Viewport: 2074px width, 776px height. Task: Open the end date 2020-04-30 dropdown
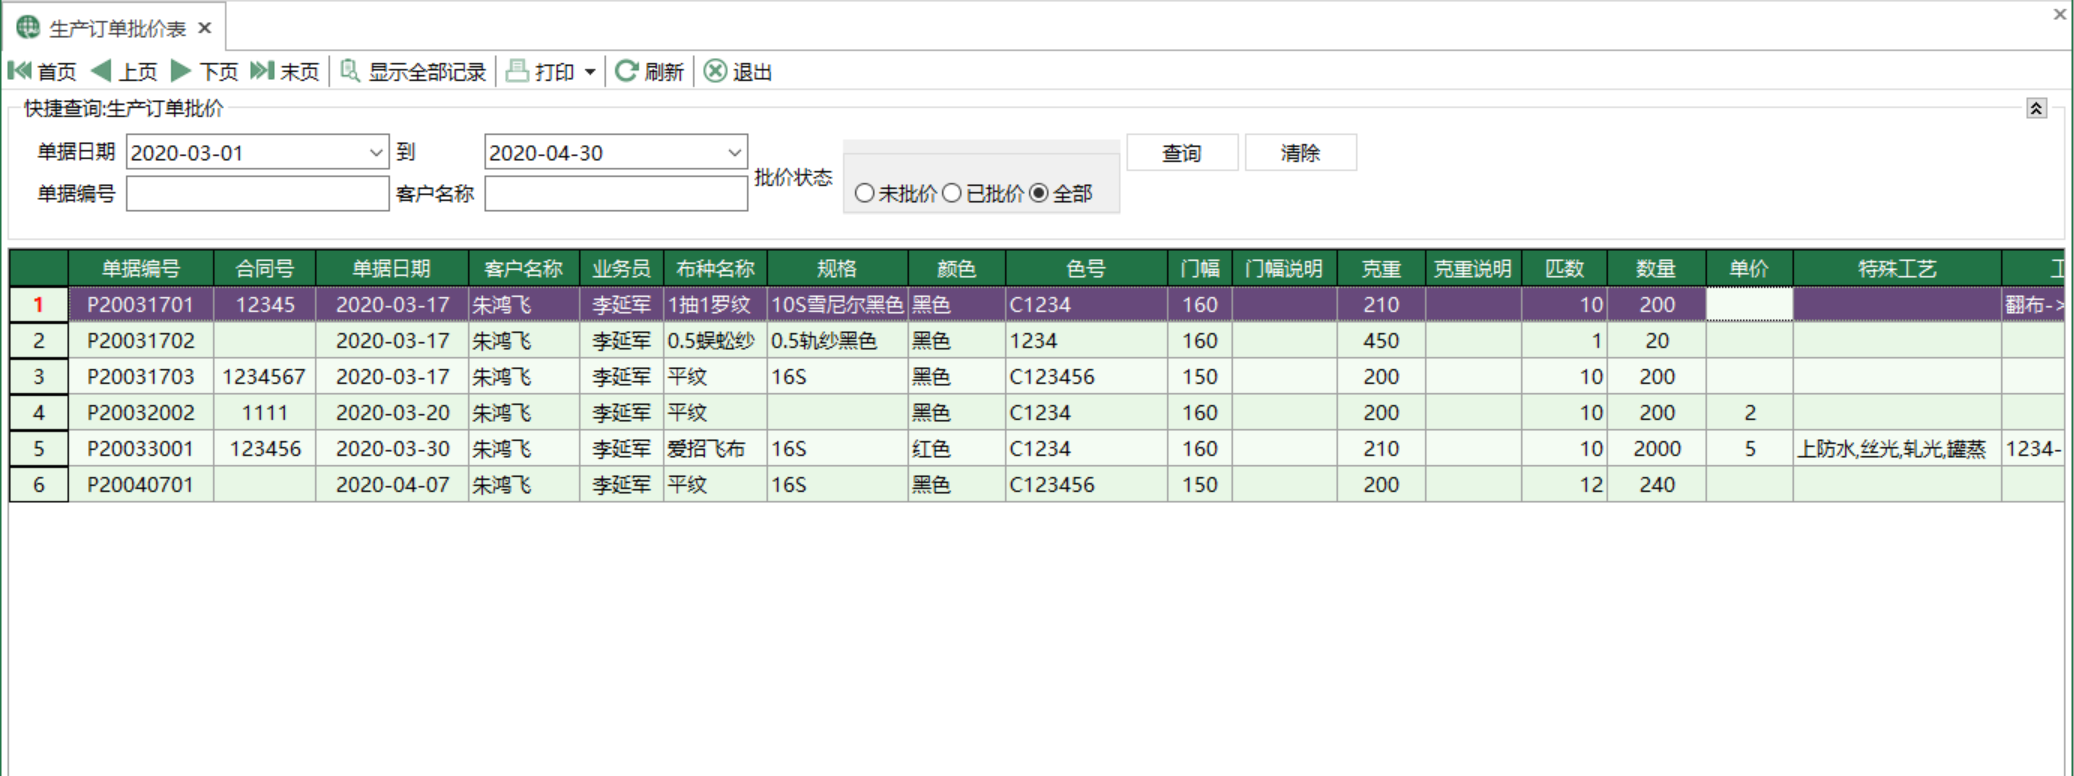[x=735, y=153]
